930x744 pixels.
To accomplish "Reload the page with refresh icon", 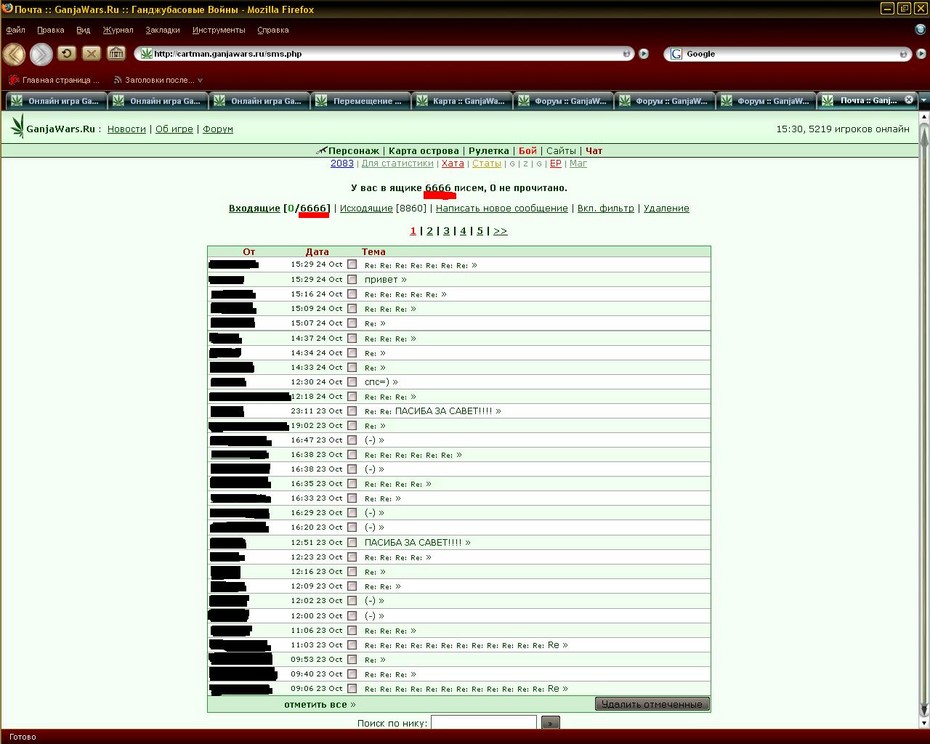I will point(66,53).
